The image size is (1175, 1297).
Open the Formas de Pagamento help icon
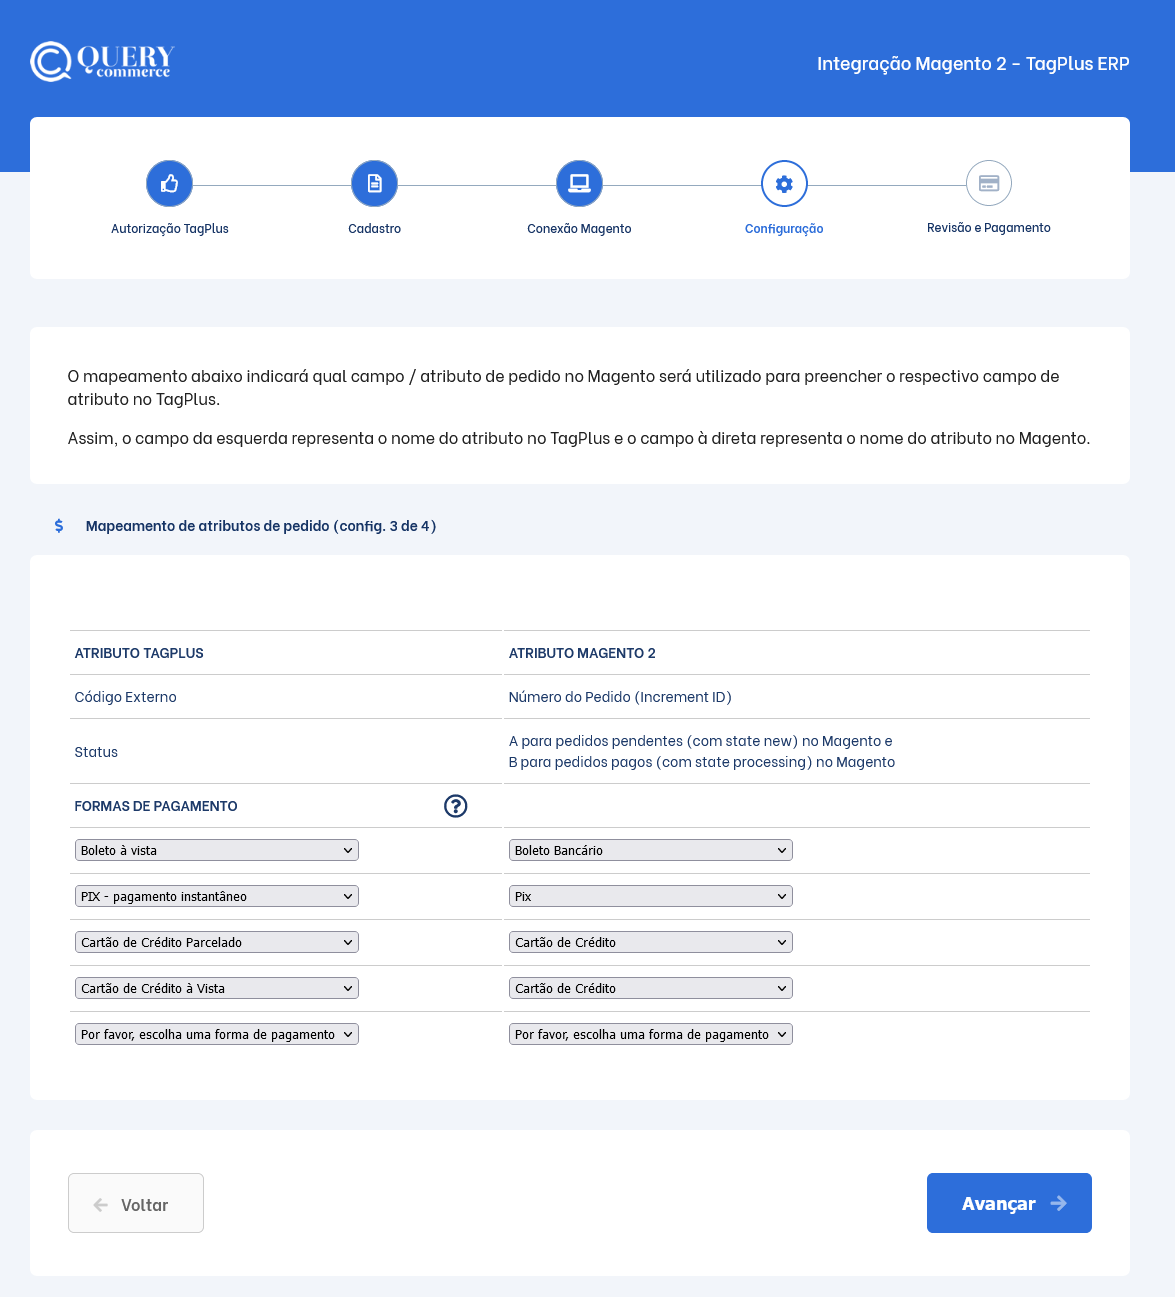(456, 806)
